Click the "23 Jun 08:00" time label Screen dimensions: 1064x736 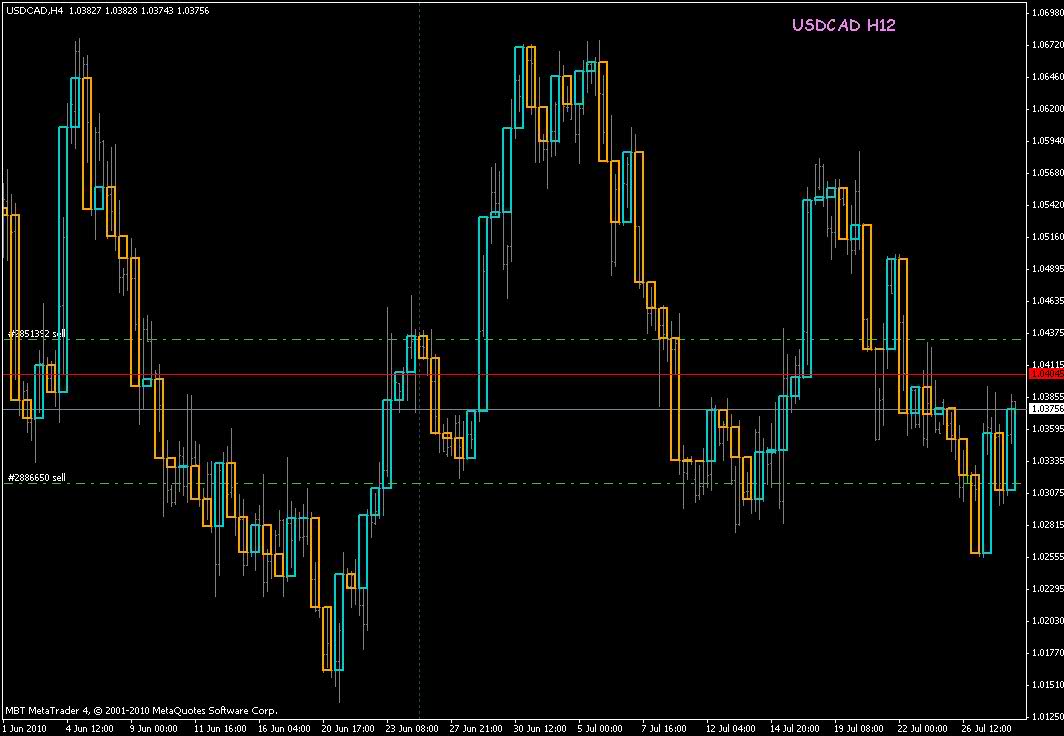pyautogui.click(x=413, y=729)
